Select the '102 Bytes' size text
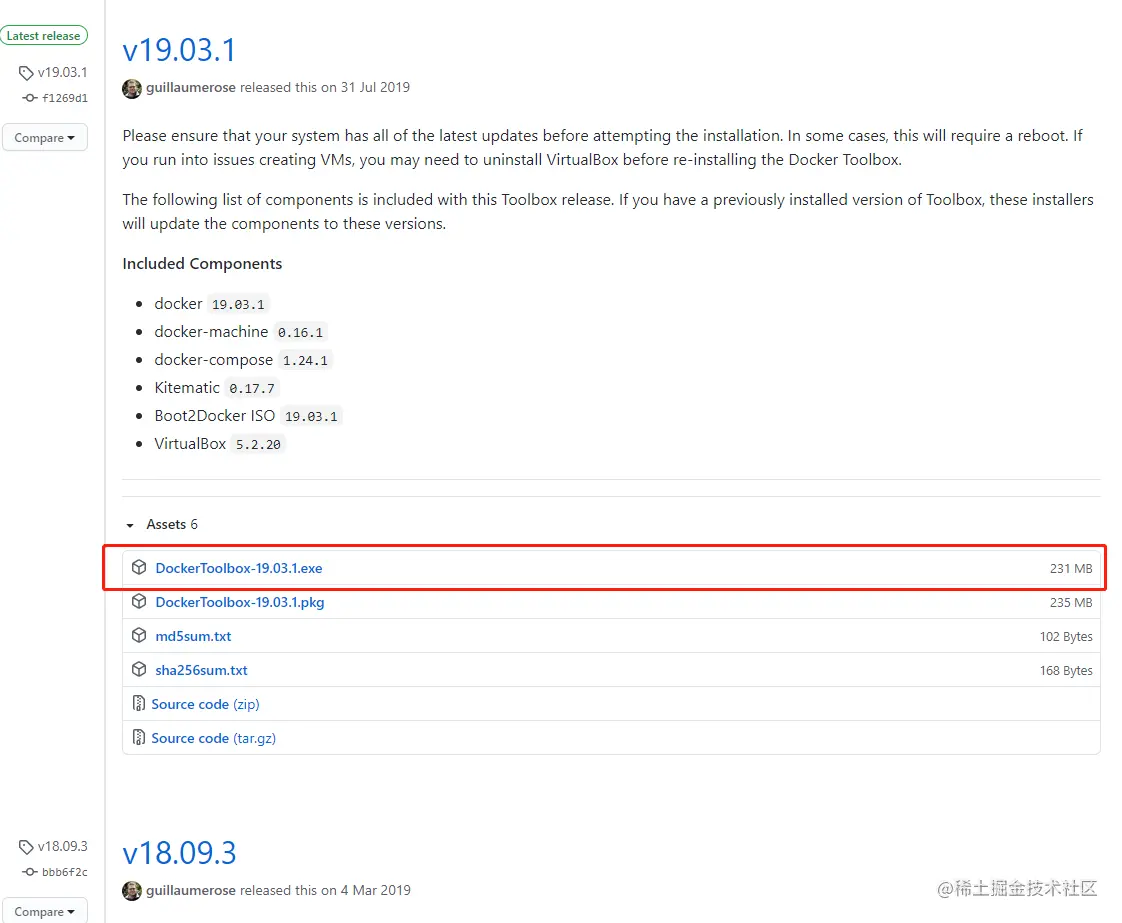Viewport: 1122px width, 923px height. point(1065,637)
